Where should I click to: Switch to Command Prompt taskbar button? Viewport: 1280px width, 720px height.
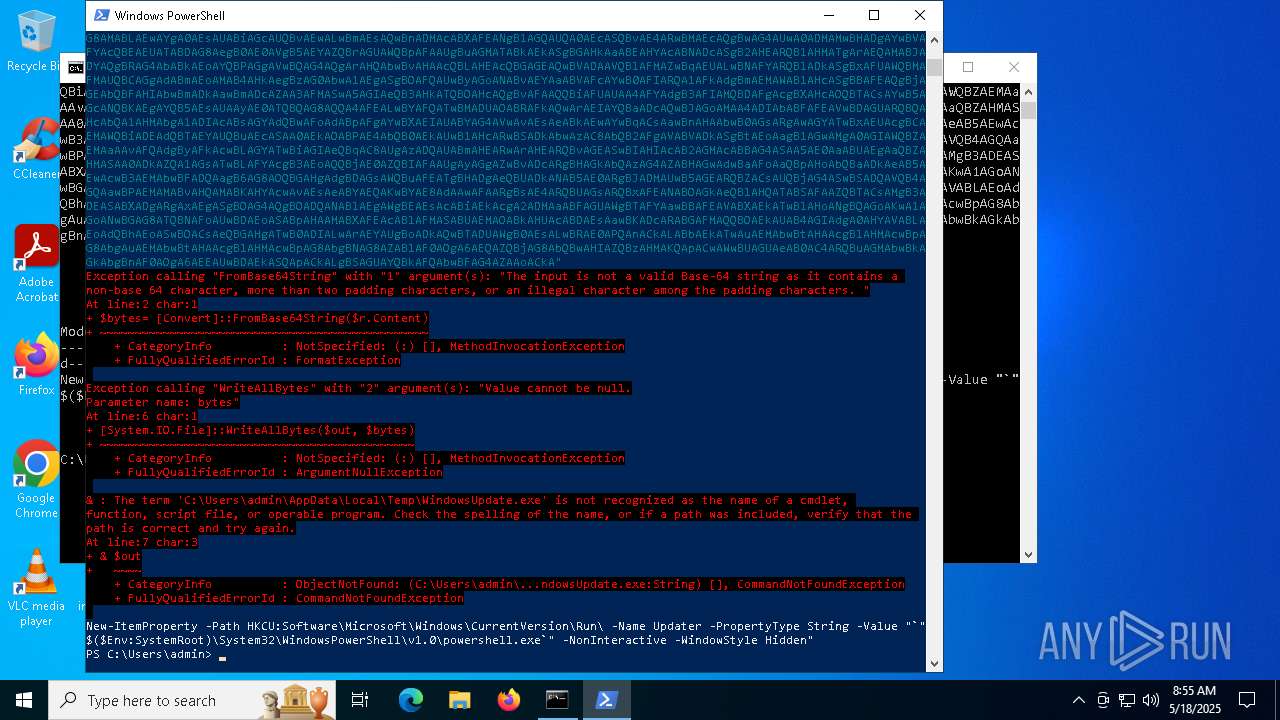point(557,700)
